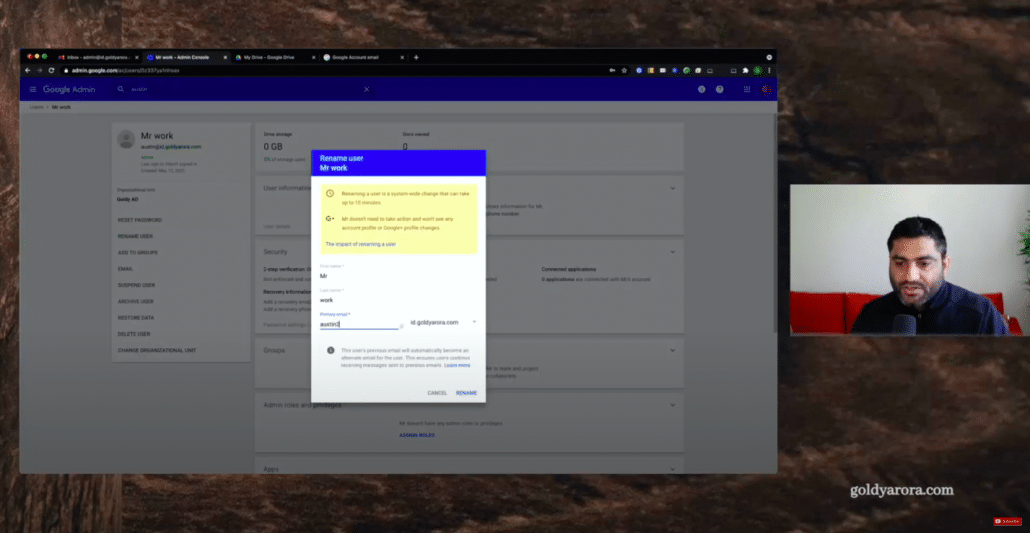Click CHANGE ORGANIZATIONAL UNIT in the sidebar
This screenshot has width=1030, height=533.
click(x=157, y=350)
